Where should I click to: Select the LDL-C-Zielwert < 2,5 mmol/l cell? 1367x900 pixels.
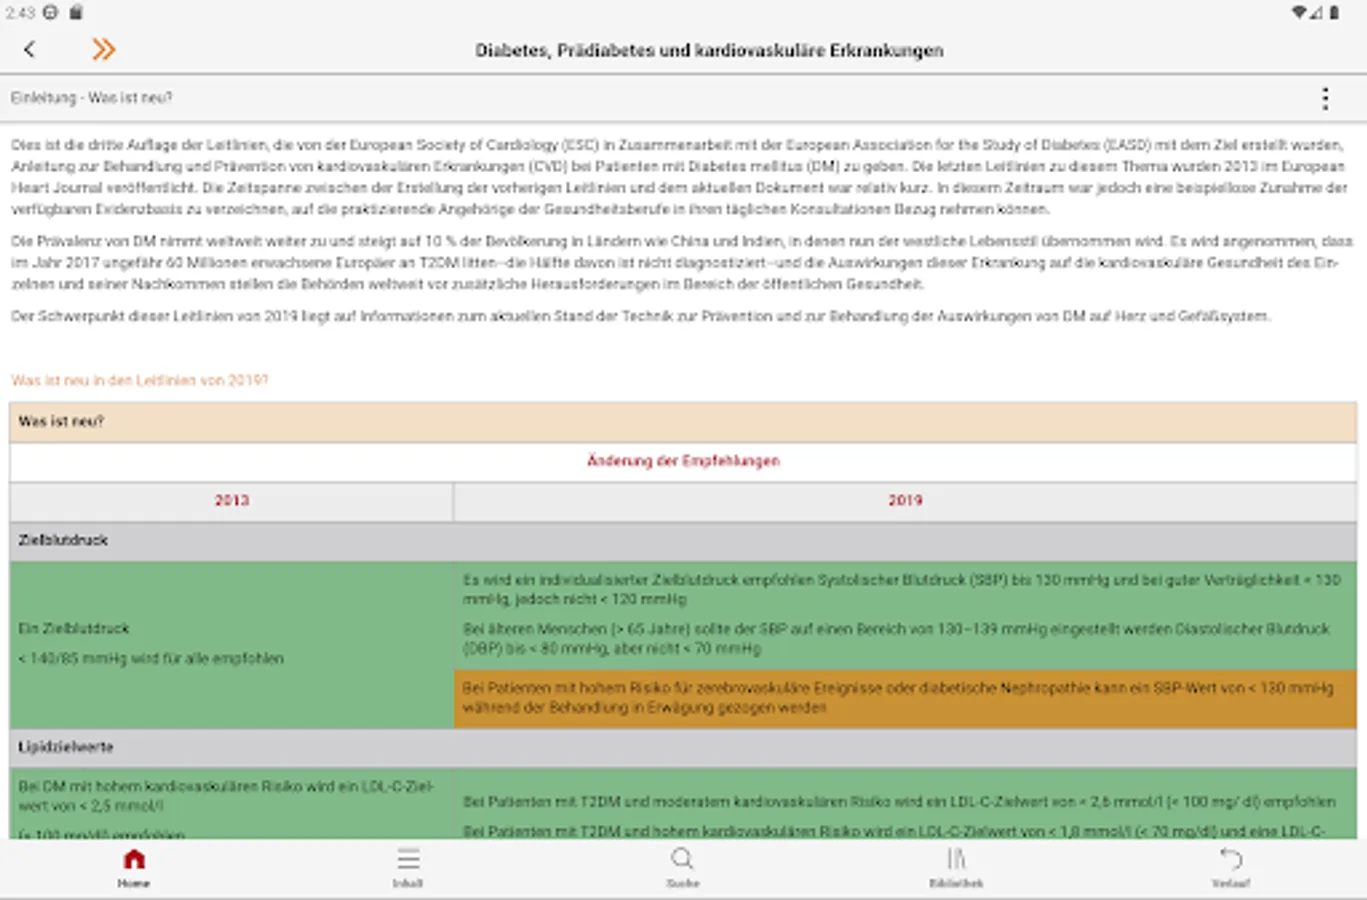click(x=232, y=803)
